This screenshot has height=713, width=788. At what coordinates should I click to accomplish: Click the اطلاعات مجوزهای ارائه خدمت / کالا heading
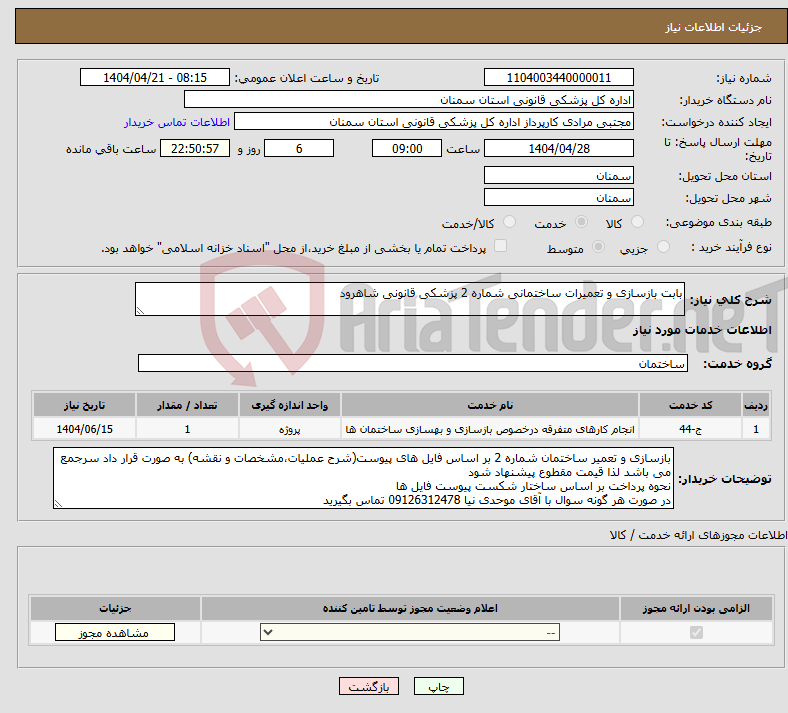coord(698,535)
